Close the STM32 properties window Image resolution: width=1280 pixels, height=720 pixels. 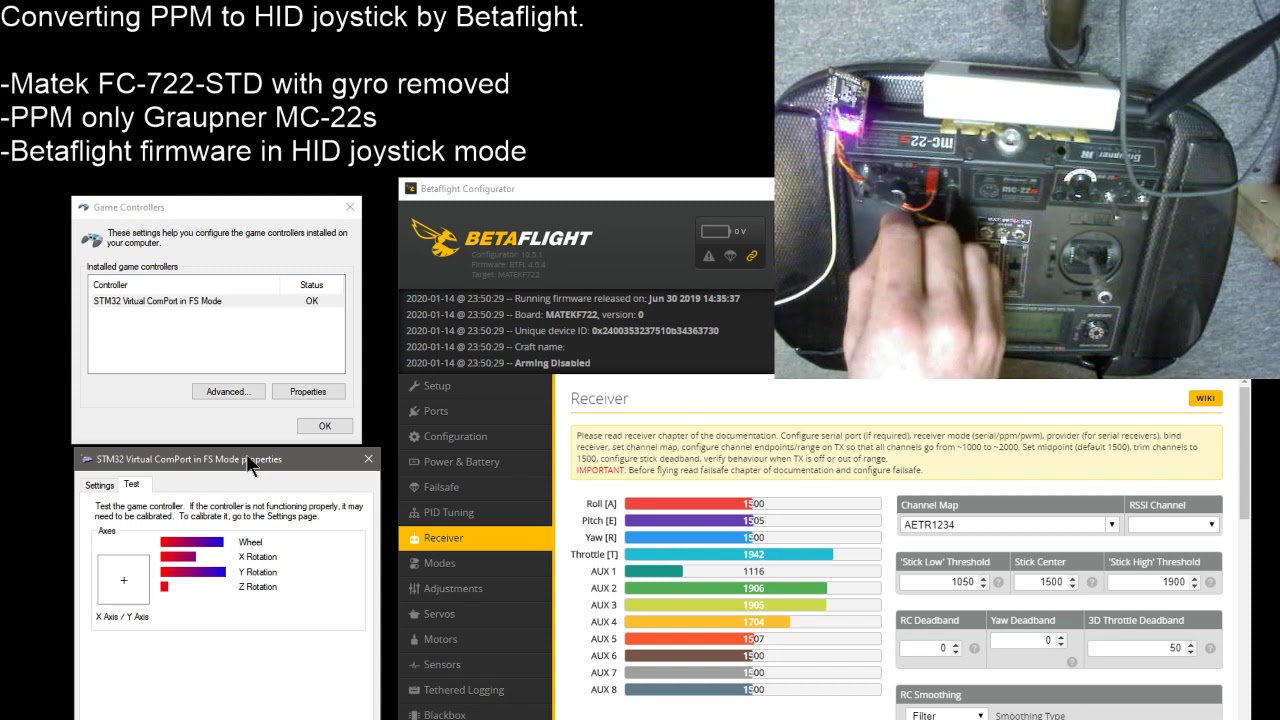point(368,459)
